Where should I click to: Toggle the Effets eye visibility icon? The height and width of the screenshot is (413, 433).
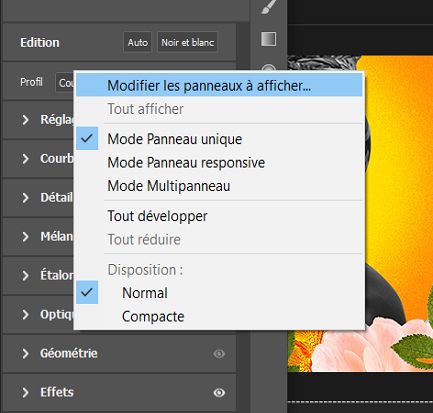(x=219, y=393)
